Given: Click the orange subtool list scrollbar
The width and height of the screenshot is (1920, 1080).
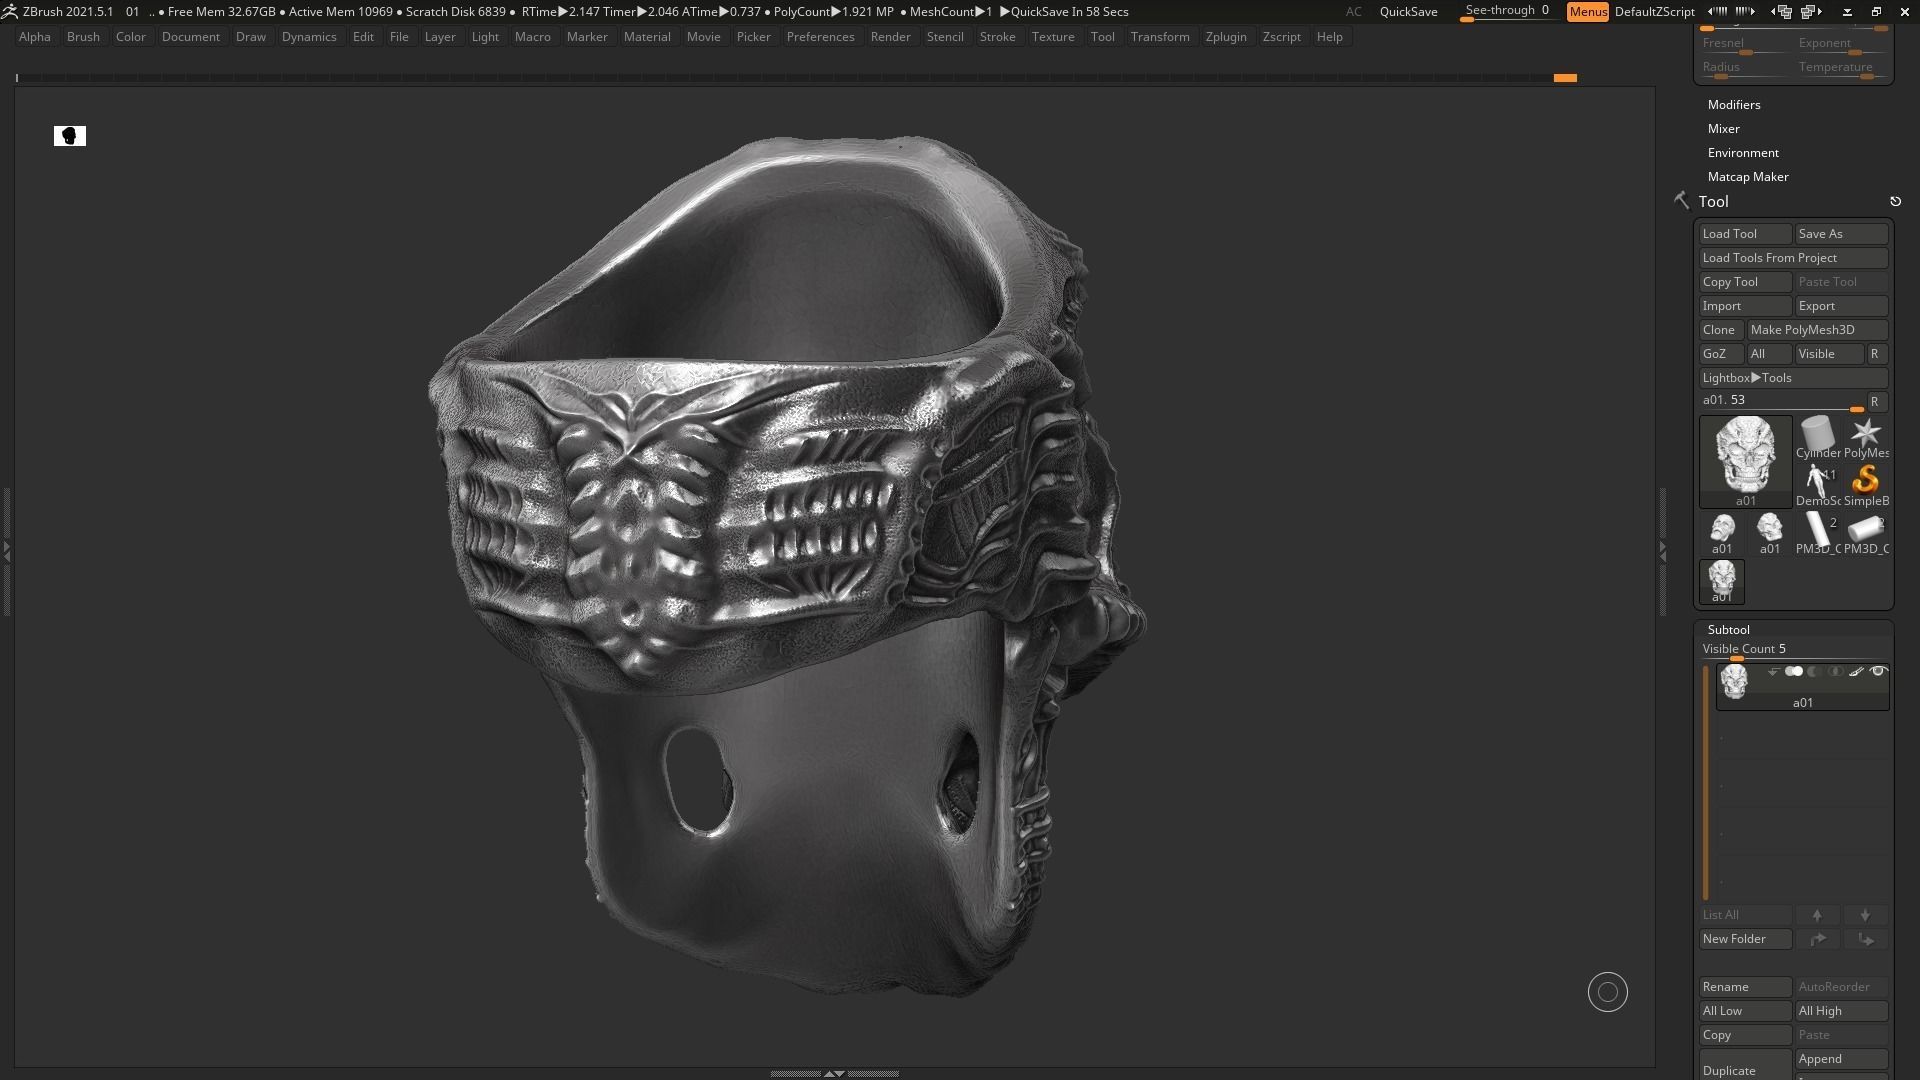Looking at the screenshot, I should click(1706, 784).
